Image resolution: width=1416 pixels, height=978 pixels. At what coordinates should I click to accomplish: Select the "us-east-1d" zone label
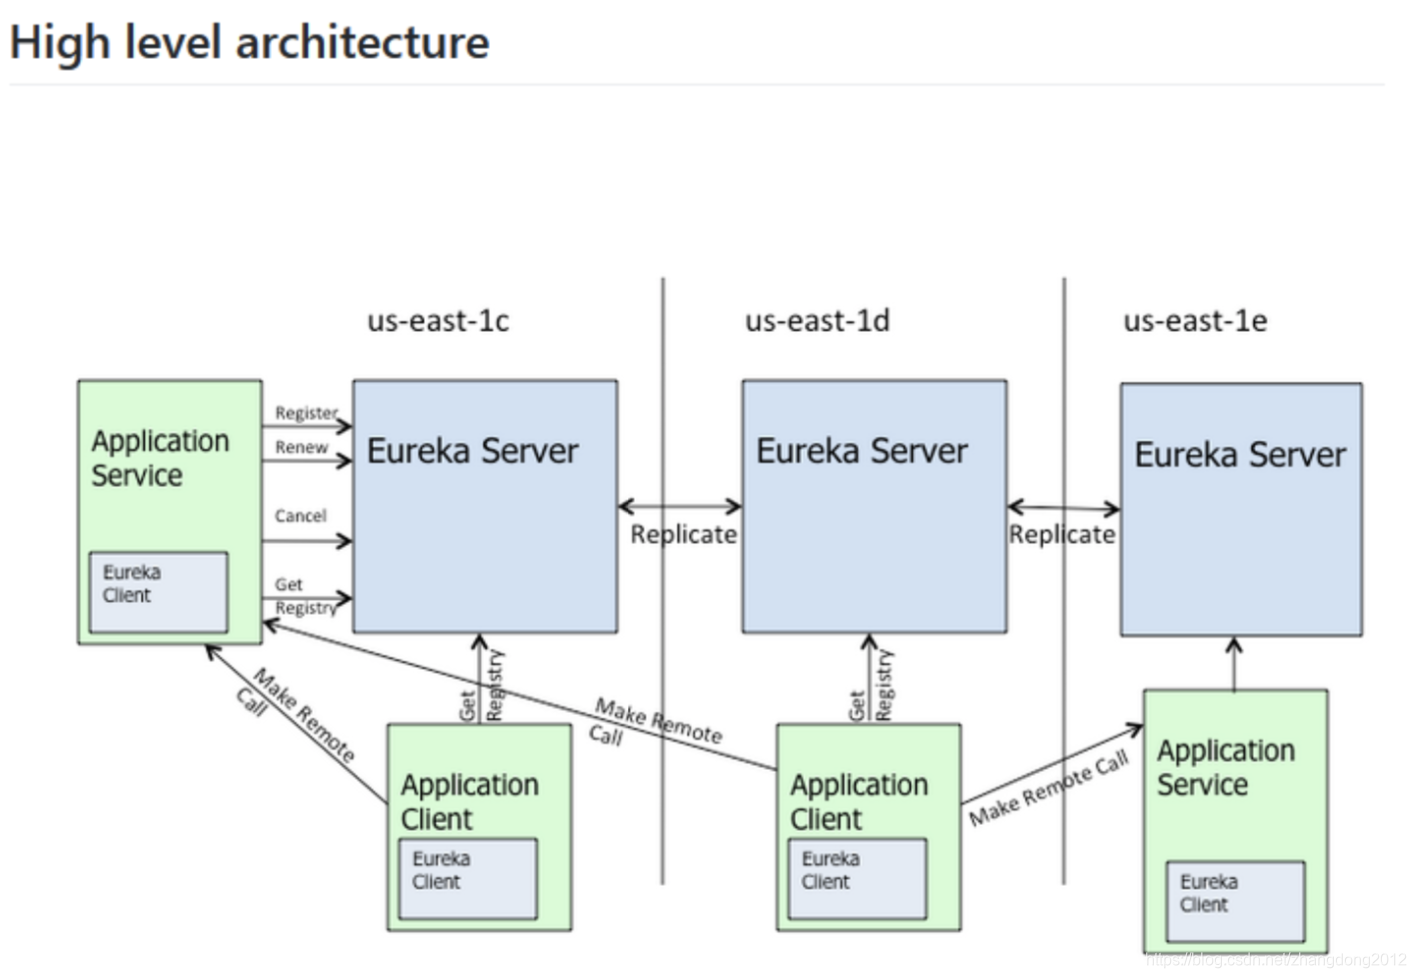817,321
